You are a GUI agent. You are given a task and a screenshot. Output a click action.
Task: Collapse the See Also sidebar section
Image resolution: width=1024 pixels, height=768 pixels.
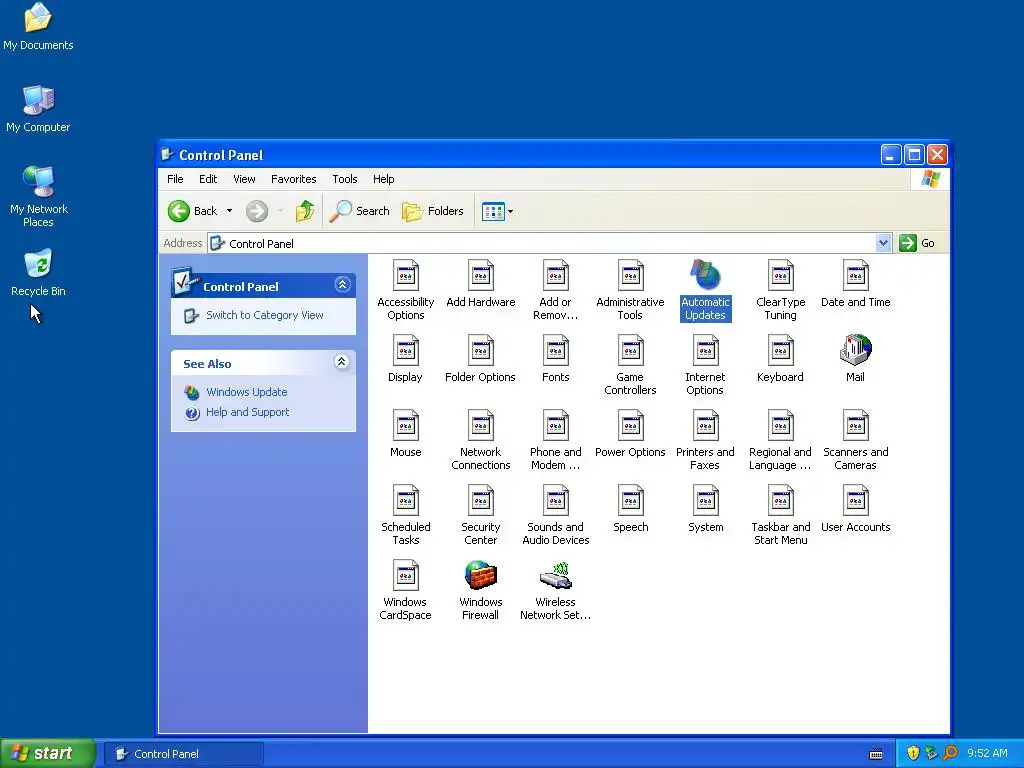tap(342, 362)
